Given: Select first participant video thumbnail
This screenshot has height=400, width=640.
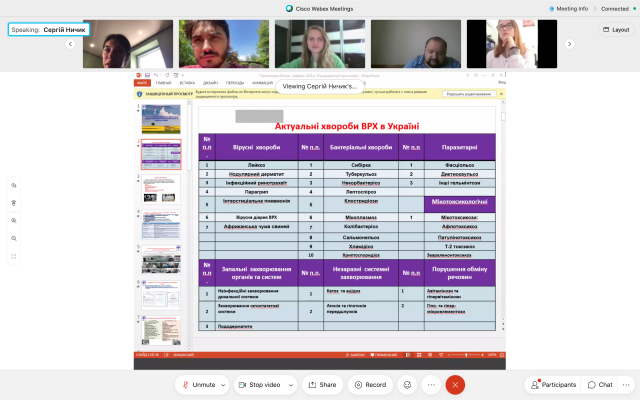Looking at the screenshot, I should 128,44.
